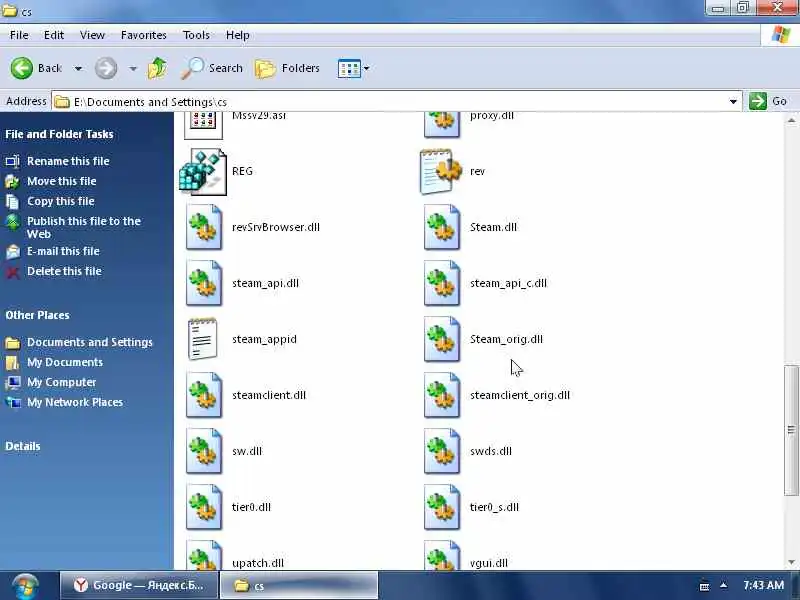Select the rev configuration file icon
The height and width of the screenshot is (600, 800).
(441, 172)
